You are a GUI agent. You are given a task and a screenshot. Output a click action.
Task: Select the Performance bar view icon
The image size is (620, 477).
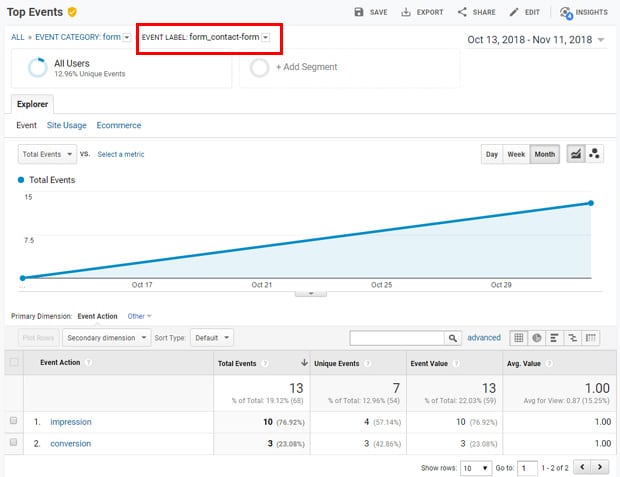(x=554, y=338)
